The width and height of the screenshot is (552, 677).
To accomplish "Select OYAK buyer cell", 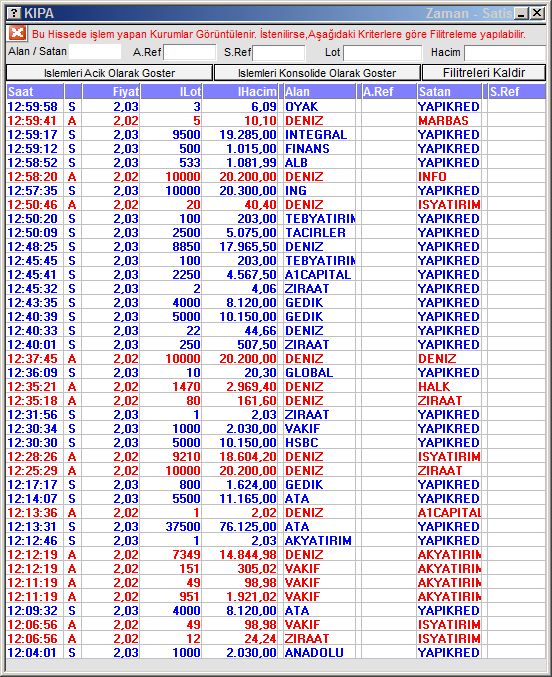I will point(319,106).
